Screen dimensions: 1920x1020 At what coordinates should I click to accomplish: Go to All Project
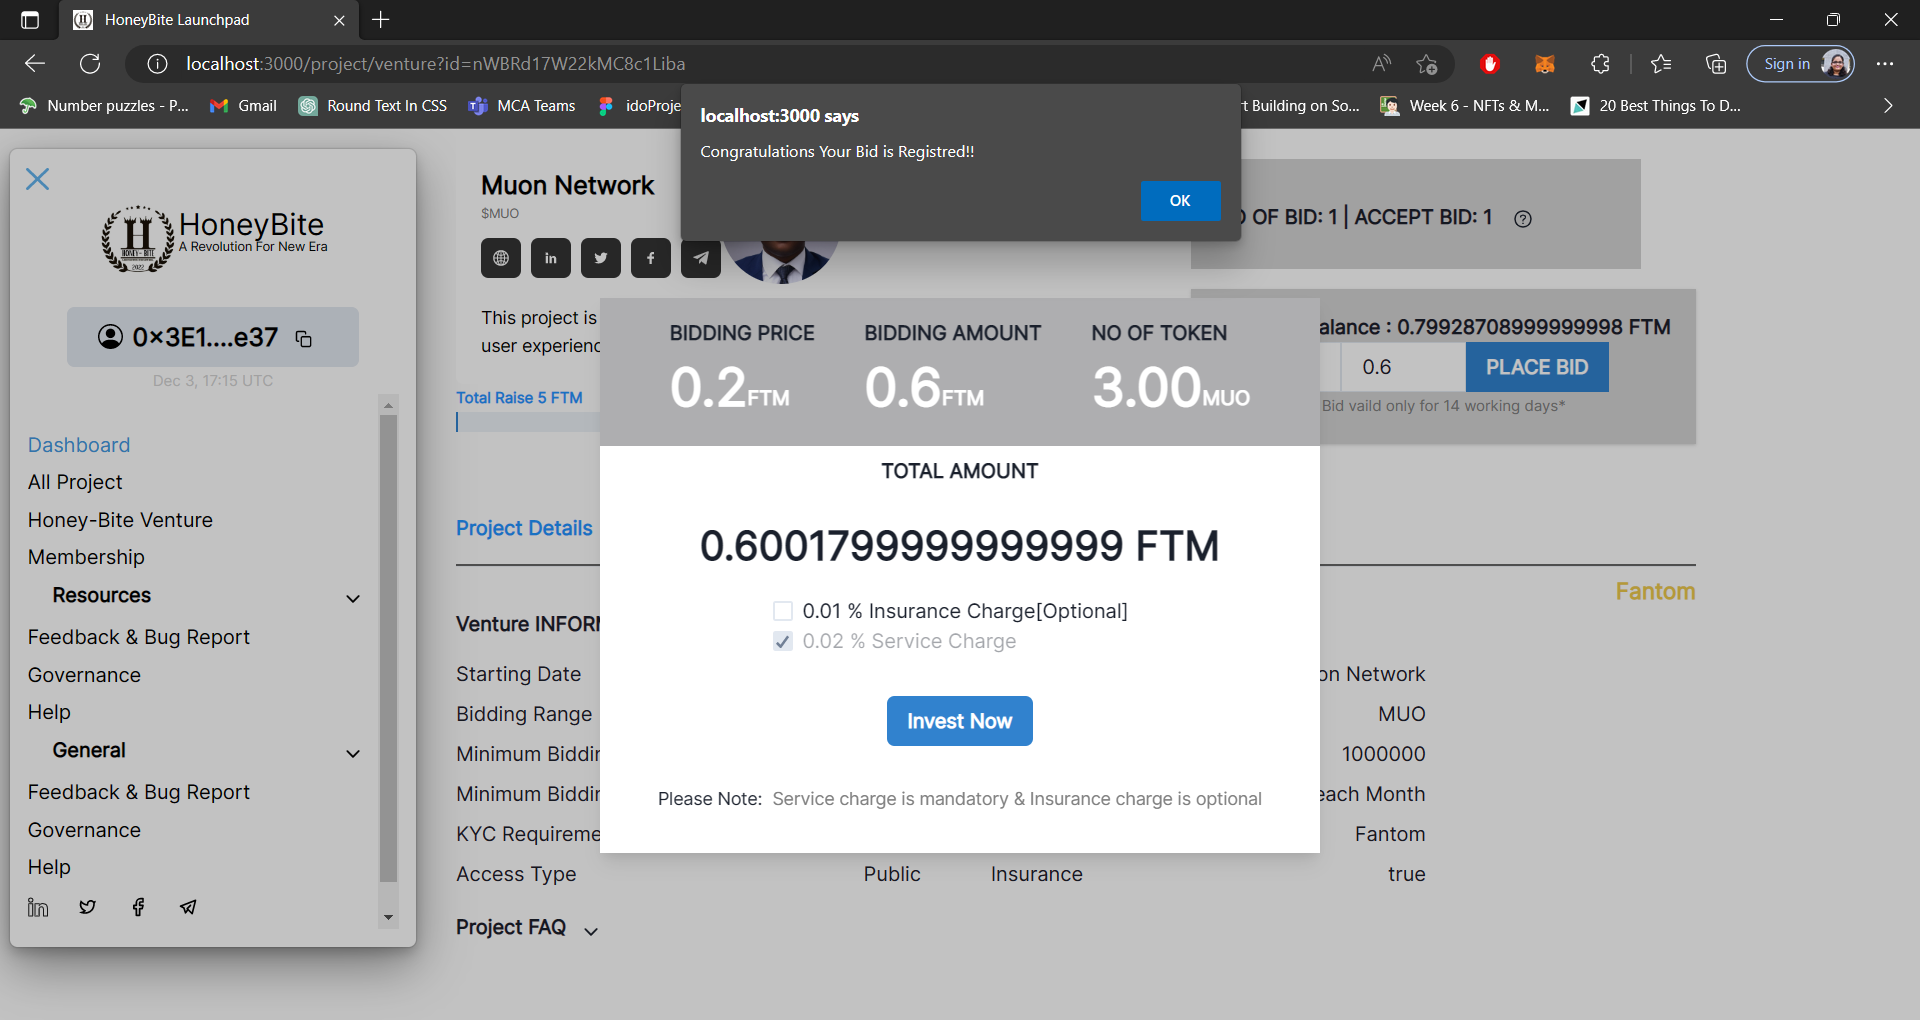[75, 482]
